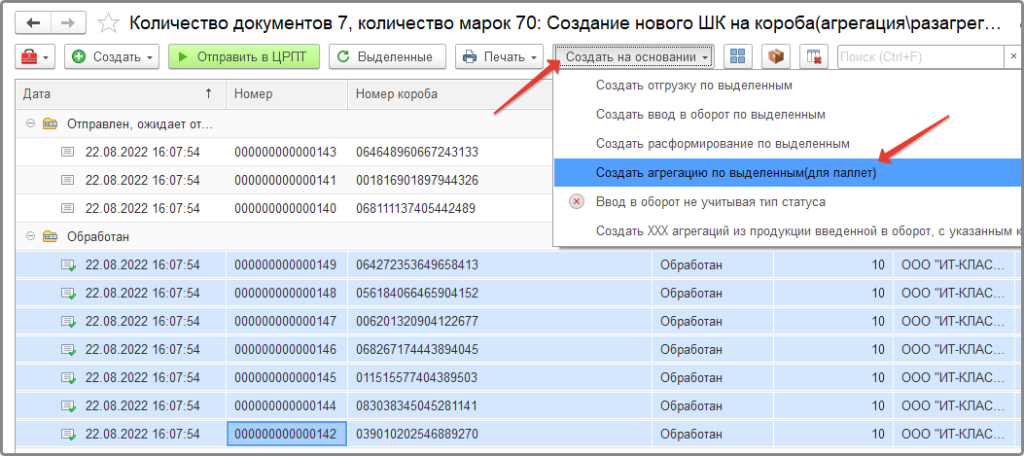Click the blue grid tiles toolbar icon

coord(739,57)
